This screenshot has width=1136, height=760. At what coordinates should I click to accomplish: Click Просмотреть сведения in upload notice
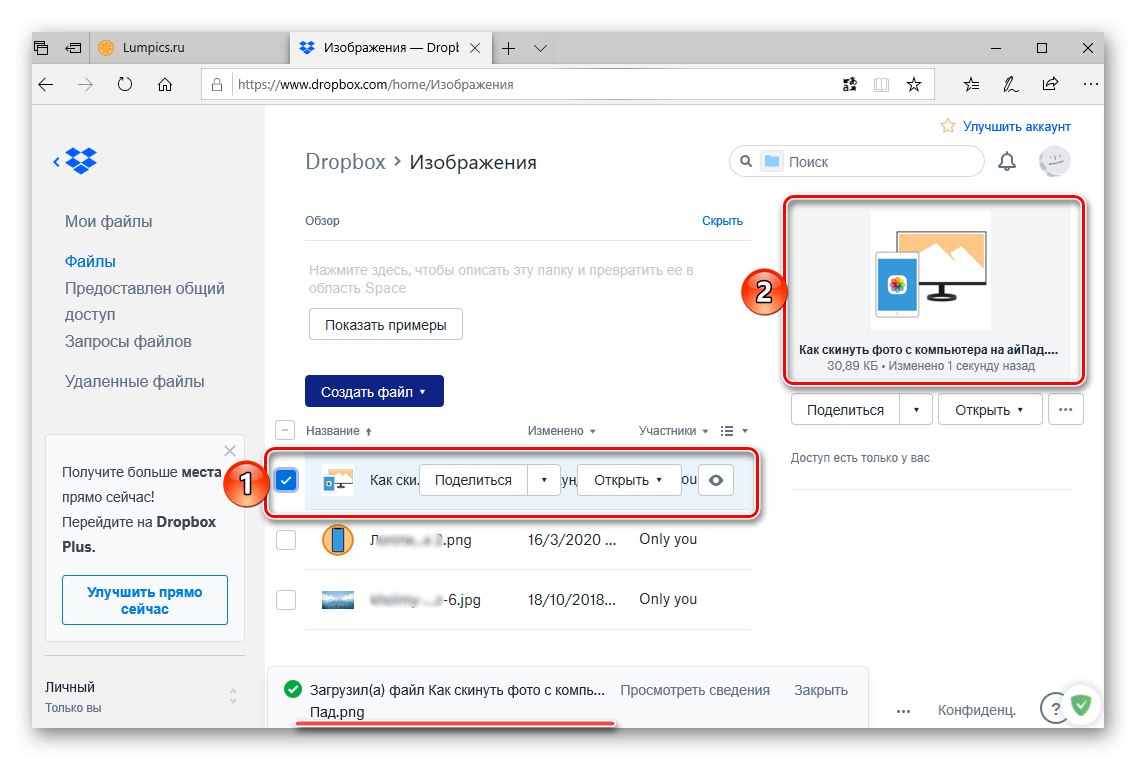coord(695,690)
